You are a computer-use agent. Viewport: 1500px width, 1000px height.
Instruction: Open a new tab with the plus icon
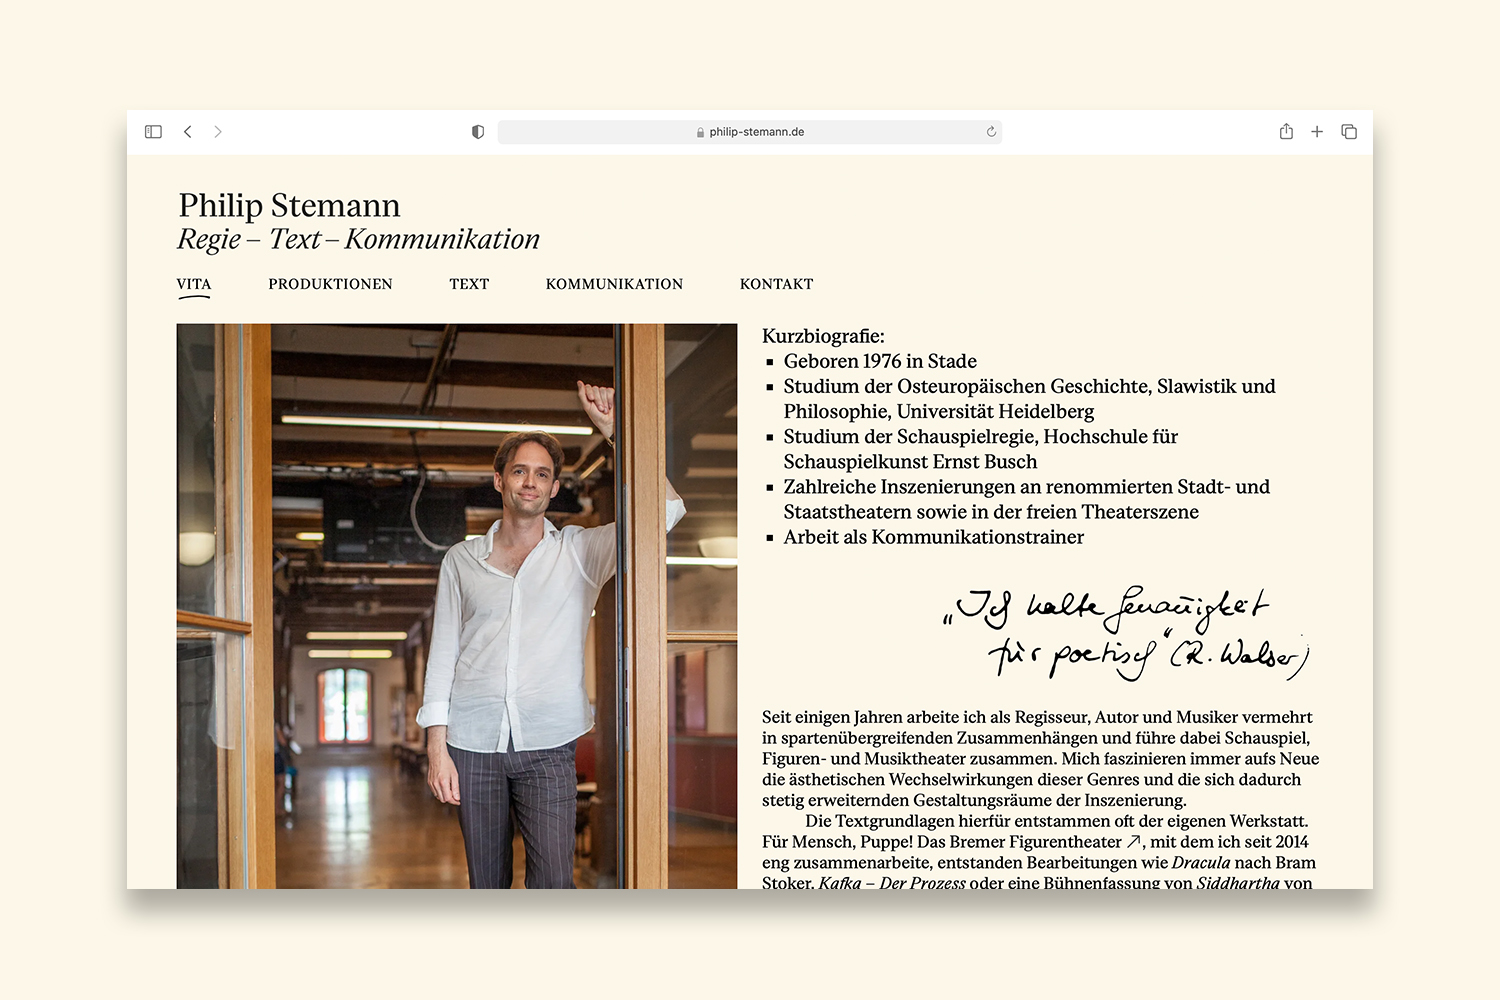[x=1317, y=132]
